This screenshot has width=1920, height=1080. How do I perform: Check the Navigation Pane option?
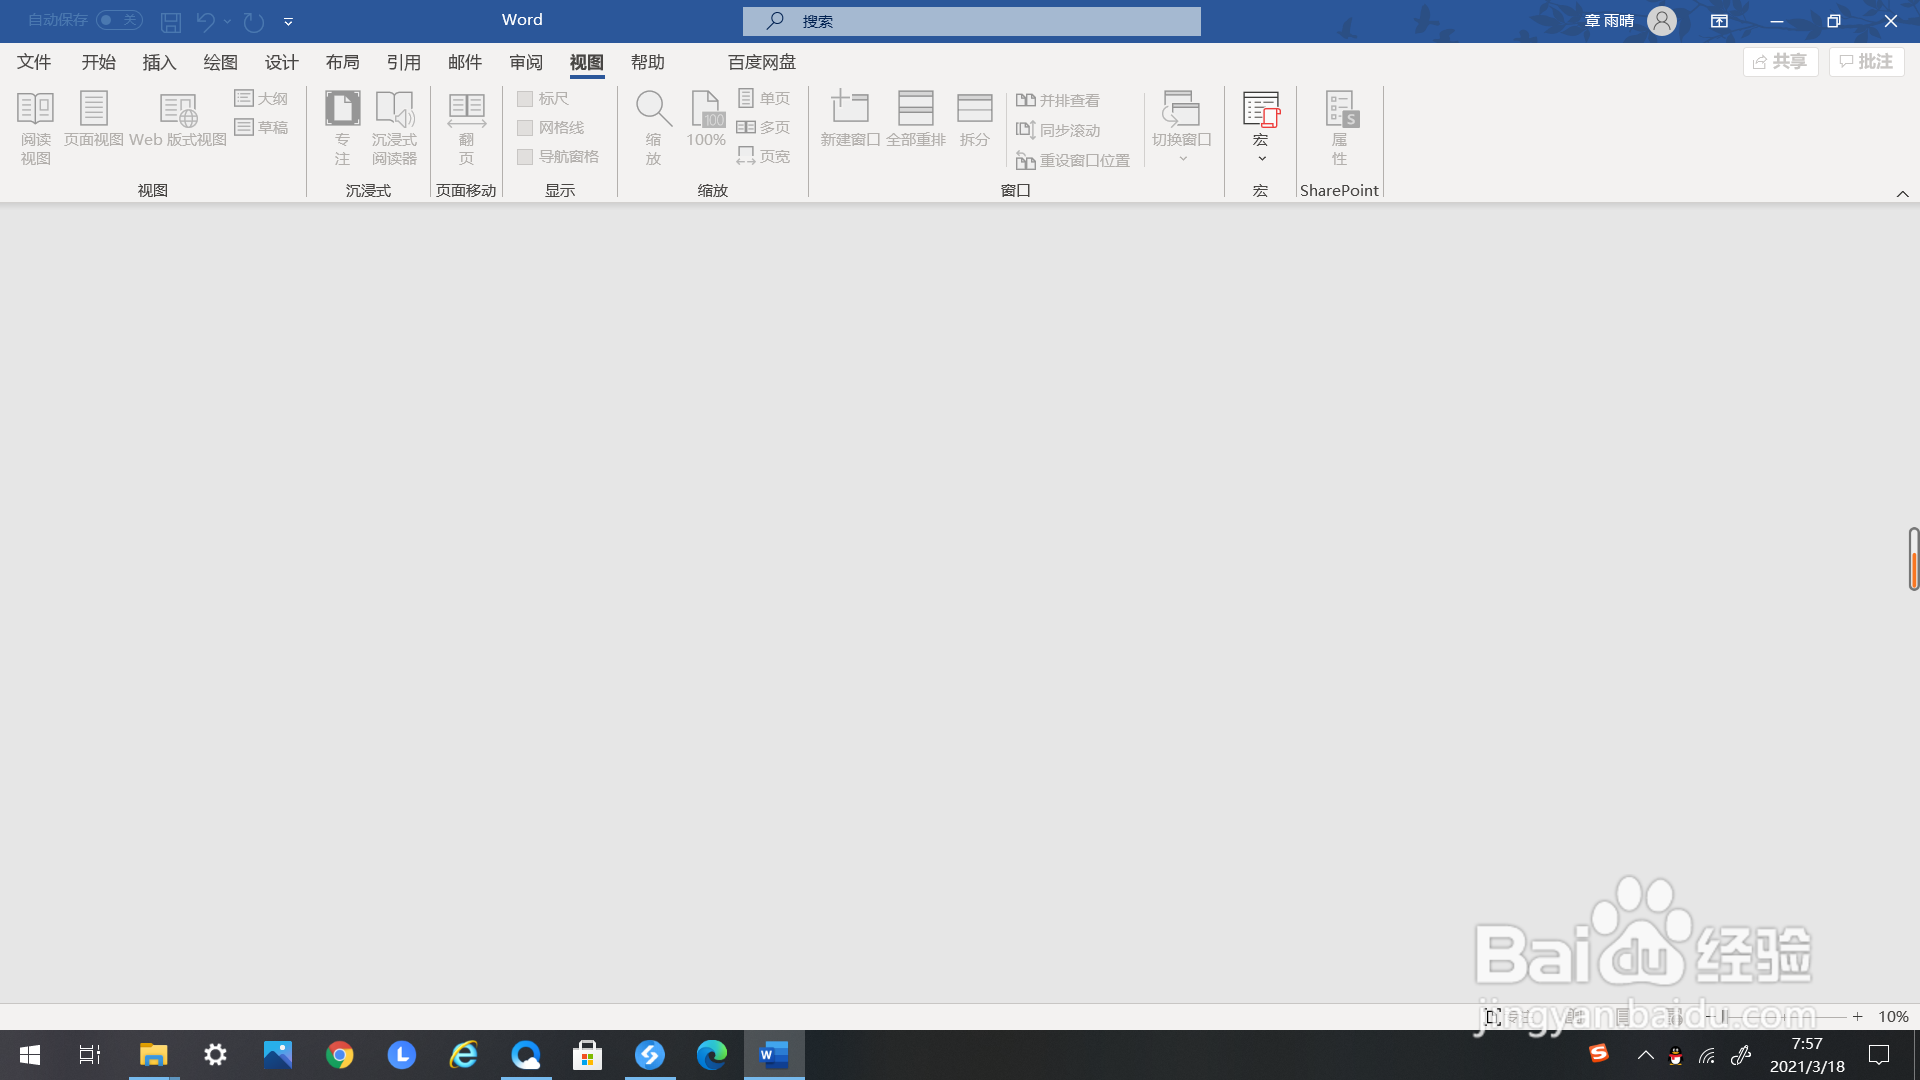tap(525, 157)
